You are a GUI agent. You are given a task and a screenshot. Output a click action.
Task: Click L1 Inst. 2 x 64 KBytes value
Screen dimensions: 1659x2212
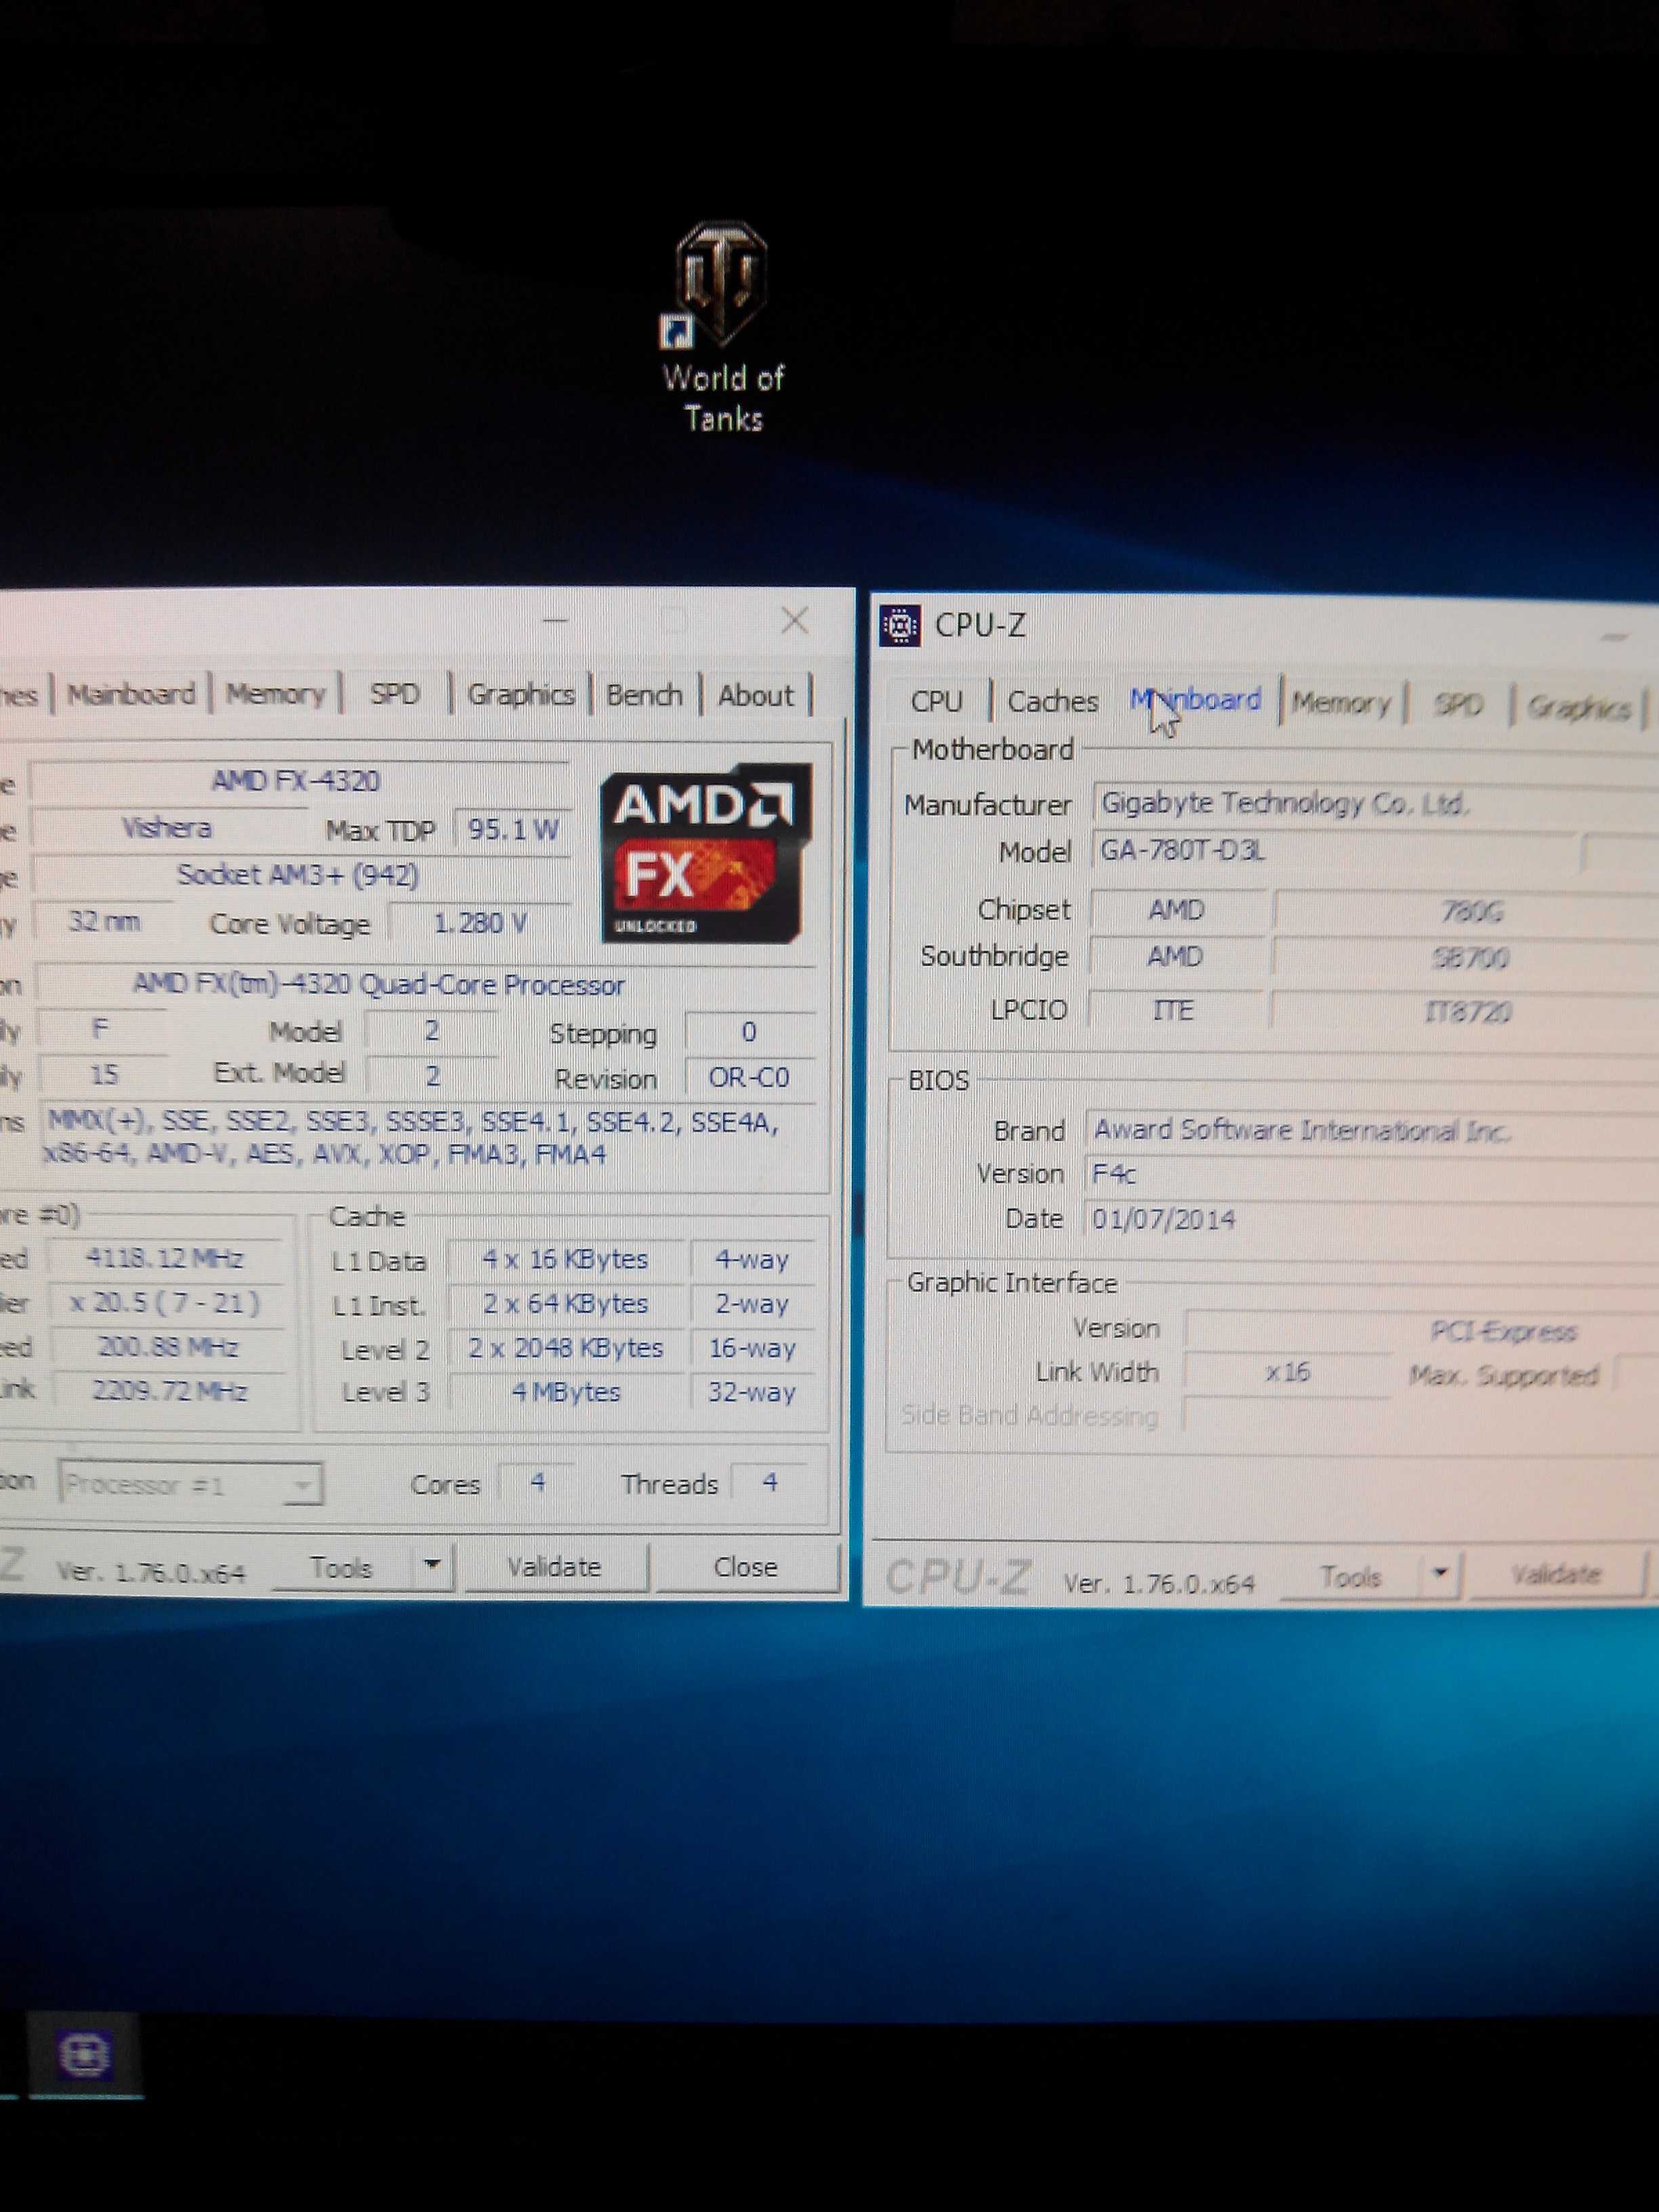pyautogui.click(x=565, y=1304)
